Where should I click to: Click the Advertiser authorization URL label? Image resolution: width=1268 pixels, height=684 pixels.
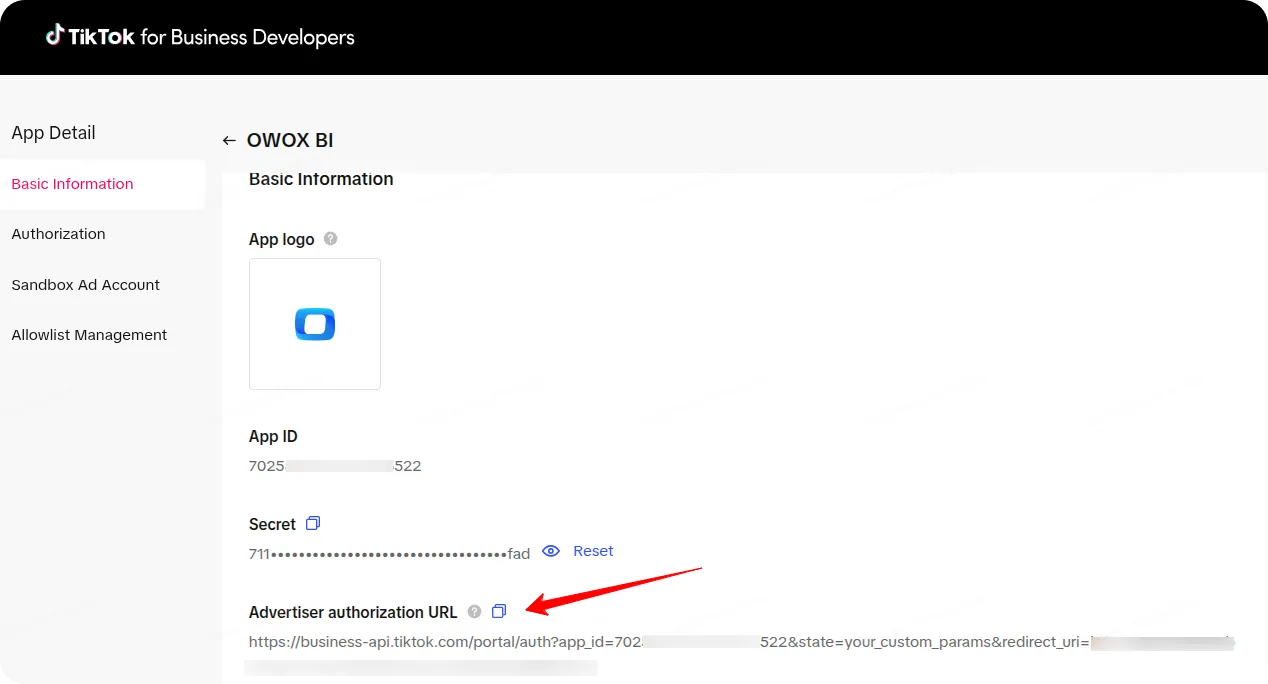coord(353,612)
